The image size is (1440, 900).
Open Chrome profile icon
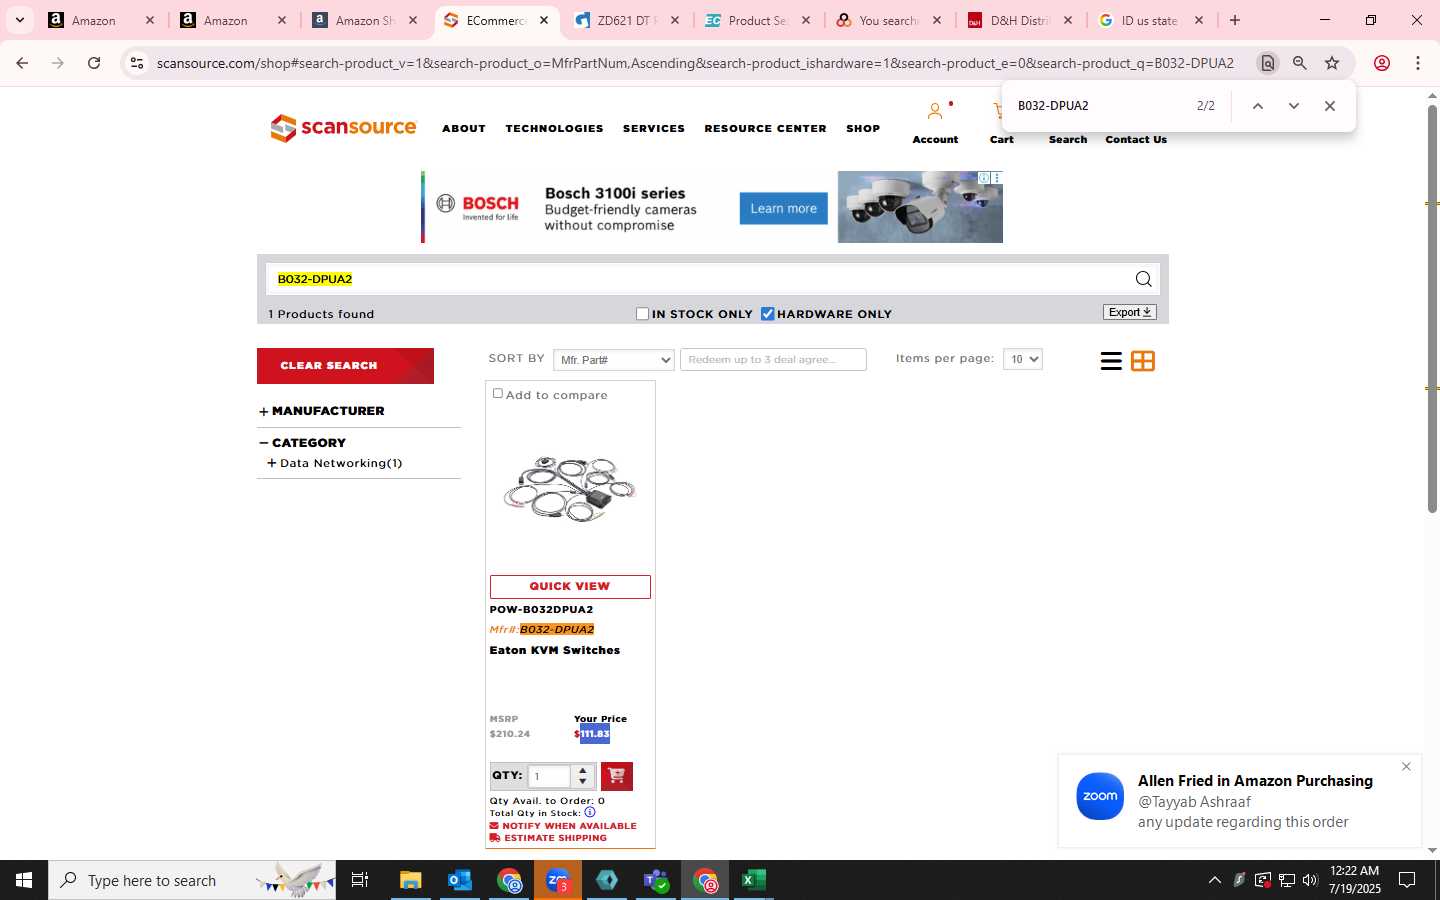1382,63
